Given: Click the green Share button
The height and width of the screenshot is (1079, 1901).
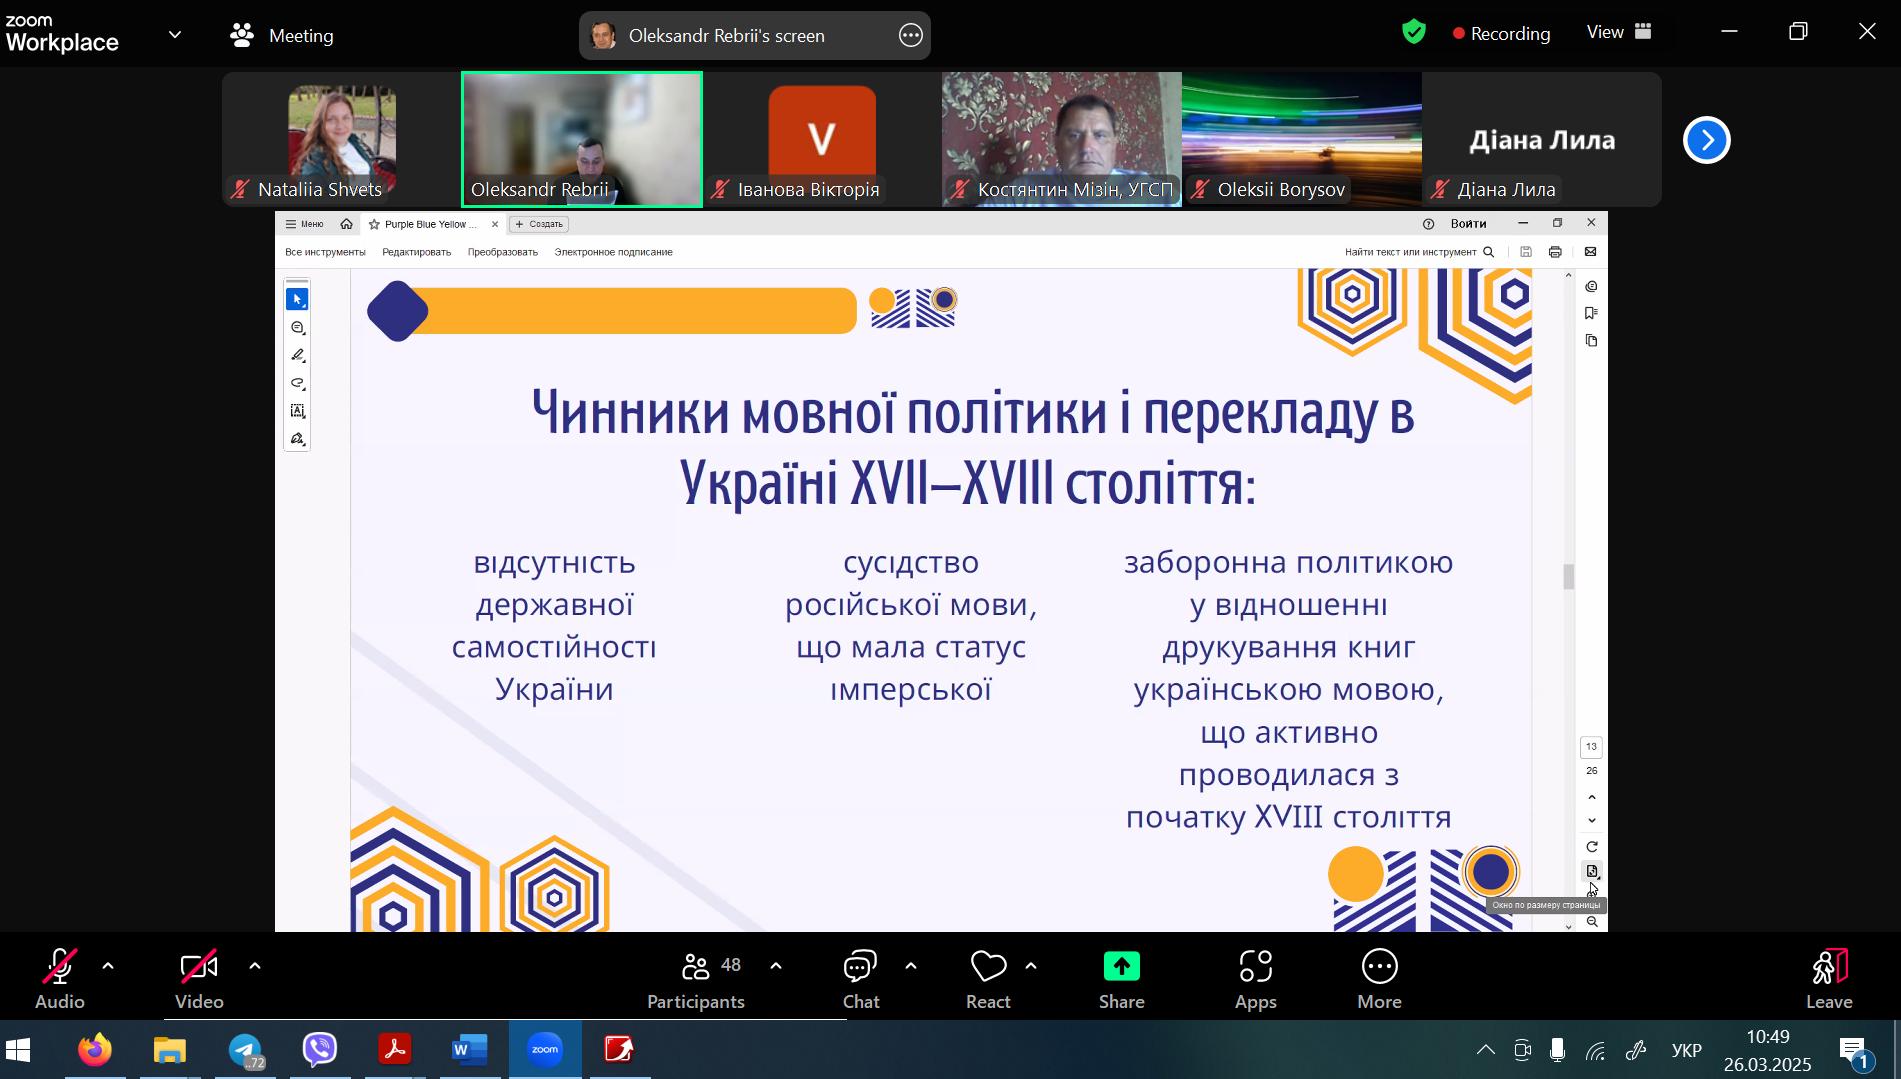Looking at the screenshot, I should coord(1121,979).
